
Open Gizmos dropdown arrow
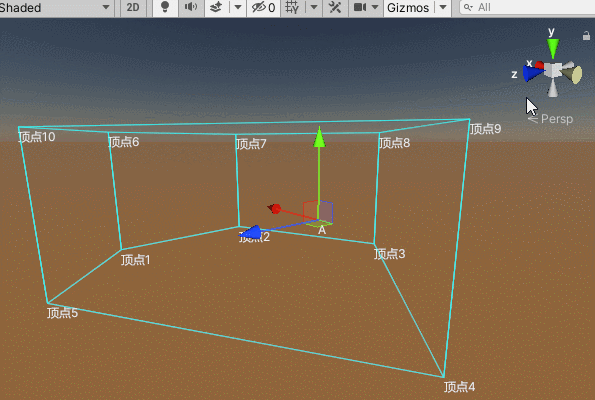coord(443,7)
